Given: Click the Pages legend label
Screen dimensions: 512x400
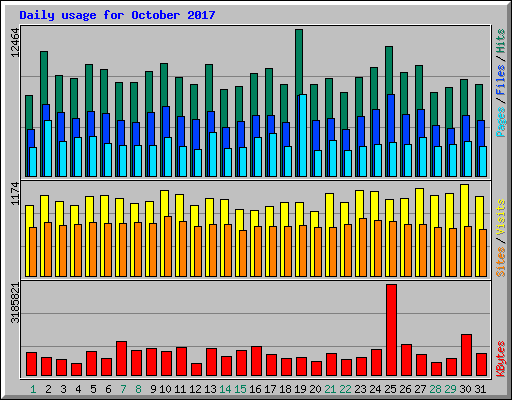Looking at the screenshot, I should pos(501,122).
